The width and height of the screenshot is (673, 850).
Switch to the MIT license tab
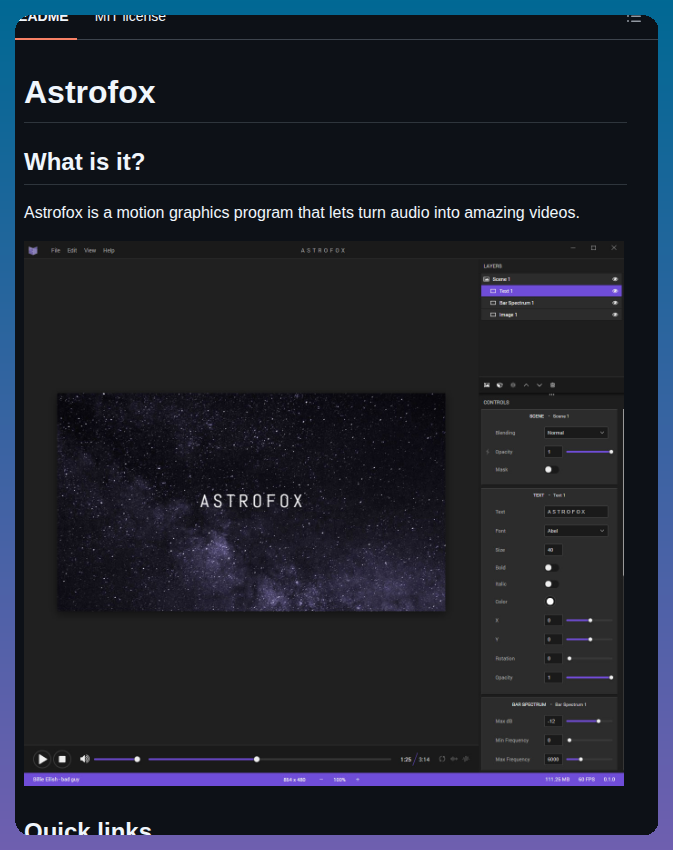pos(130,18)
